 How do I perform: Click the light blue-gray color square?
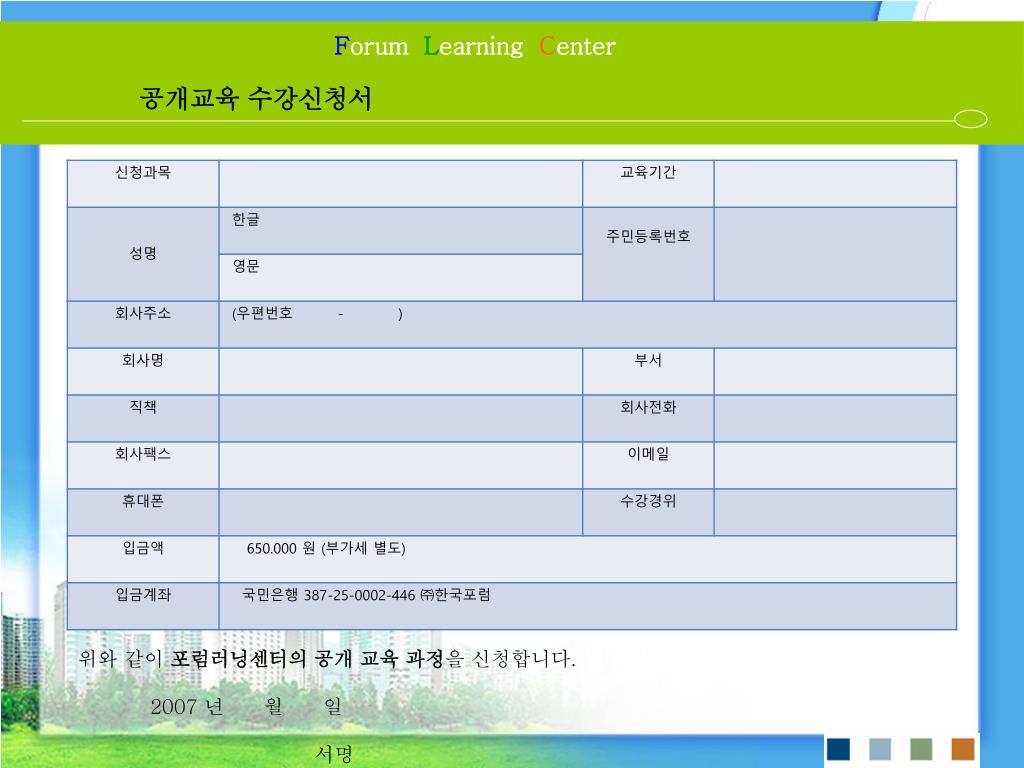880,749
